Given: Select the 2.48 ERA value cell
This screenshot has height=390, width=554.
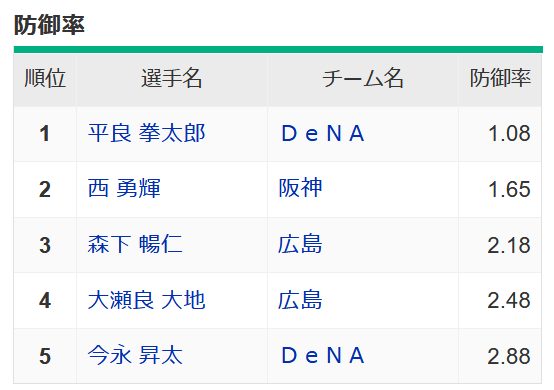Looking at the screenshot, I should (500, 301).
